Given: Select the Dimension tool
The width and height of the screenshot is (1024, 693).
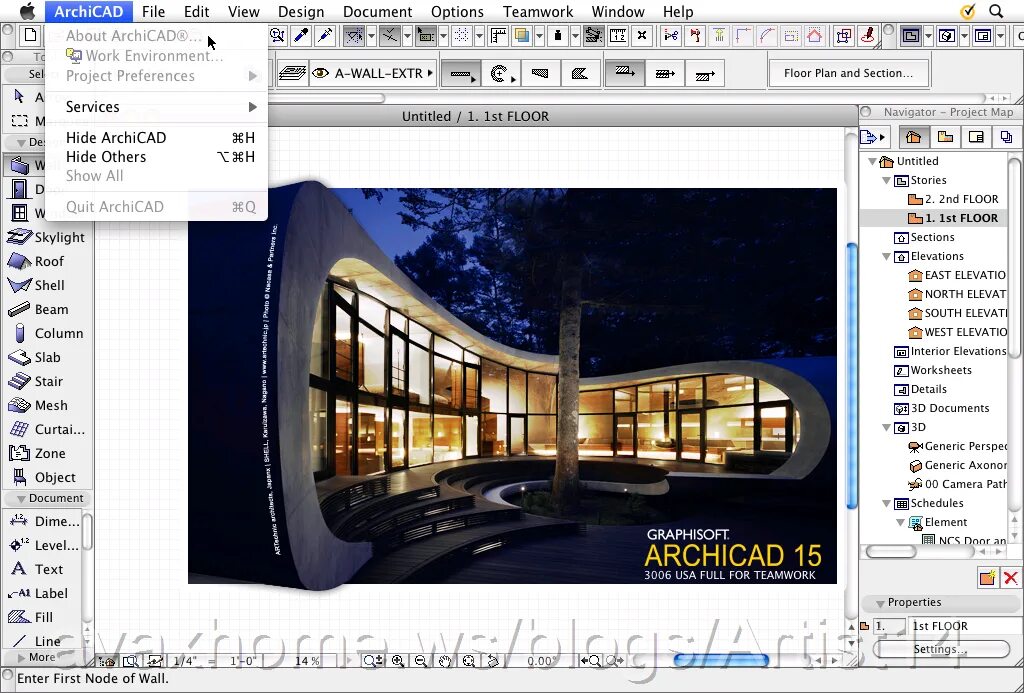Looking at the screenshot, I should pos(44,521).
